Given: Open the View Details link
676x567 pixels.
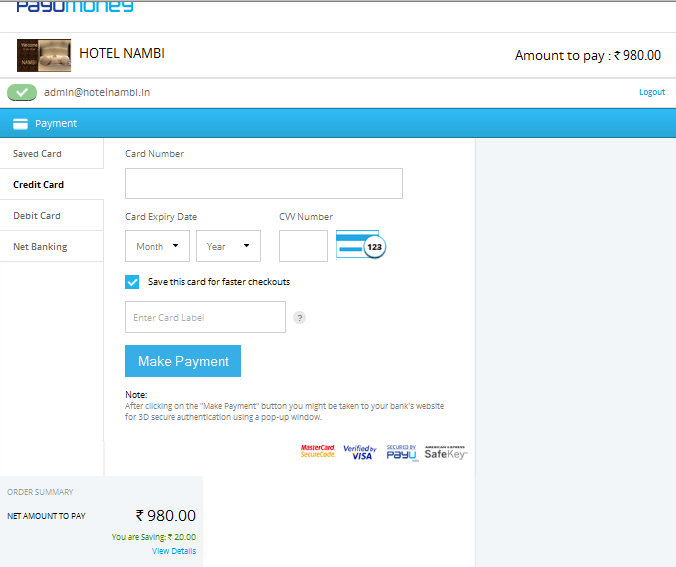Looking at the screenshot, I should pyautogui.click(x=174, y=551).
